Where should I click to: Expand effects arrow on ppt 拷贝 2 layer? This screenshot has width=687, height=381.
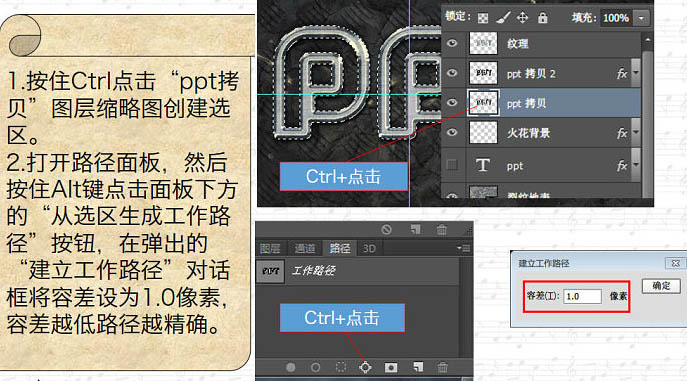pos(636,73)
